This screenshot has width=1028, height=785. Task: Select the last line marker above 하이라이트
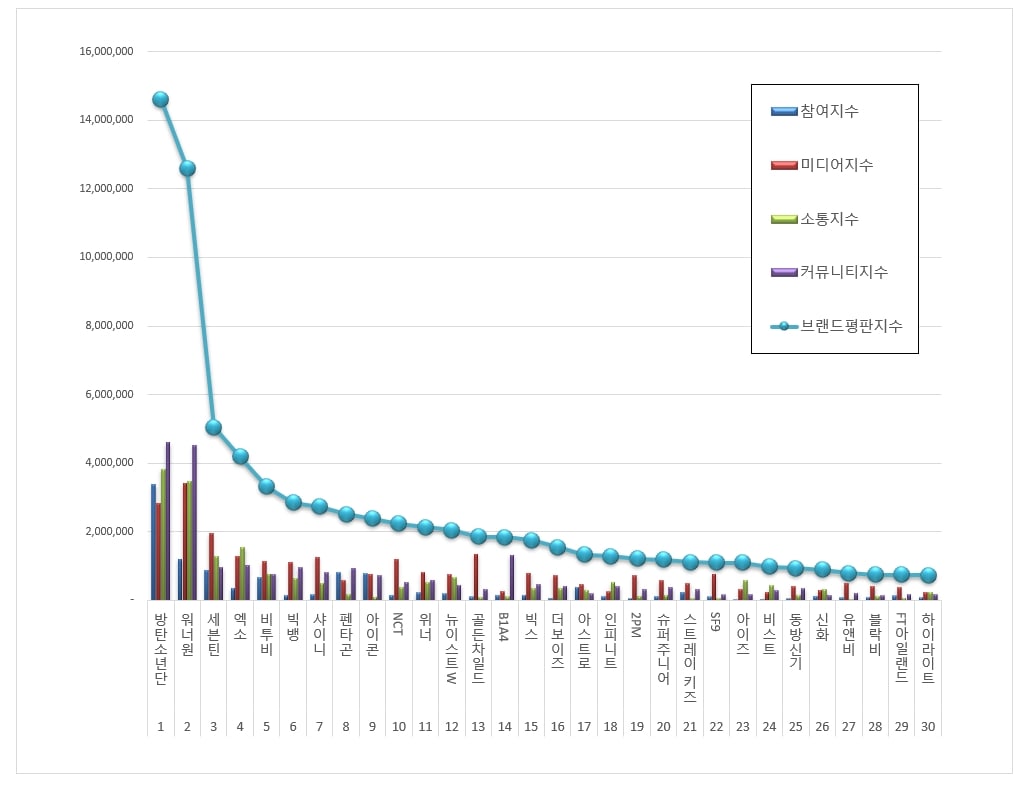tap(928, 575)
